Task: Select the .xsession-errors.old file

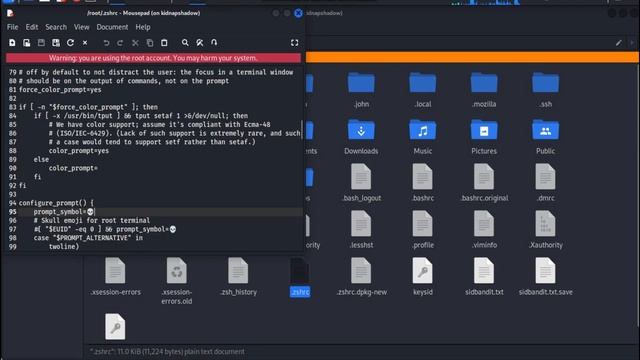Action: tap(177, 282)
